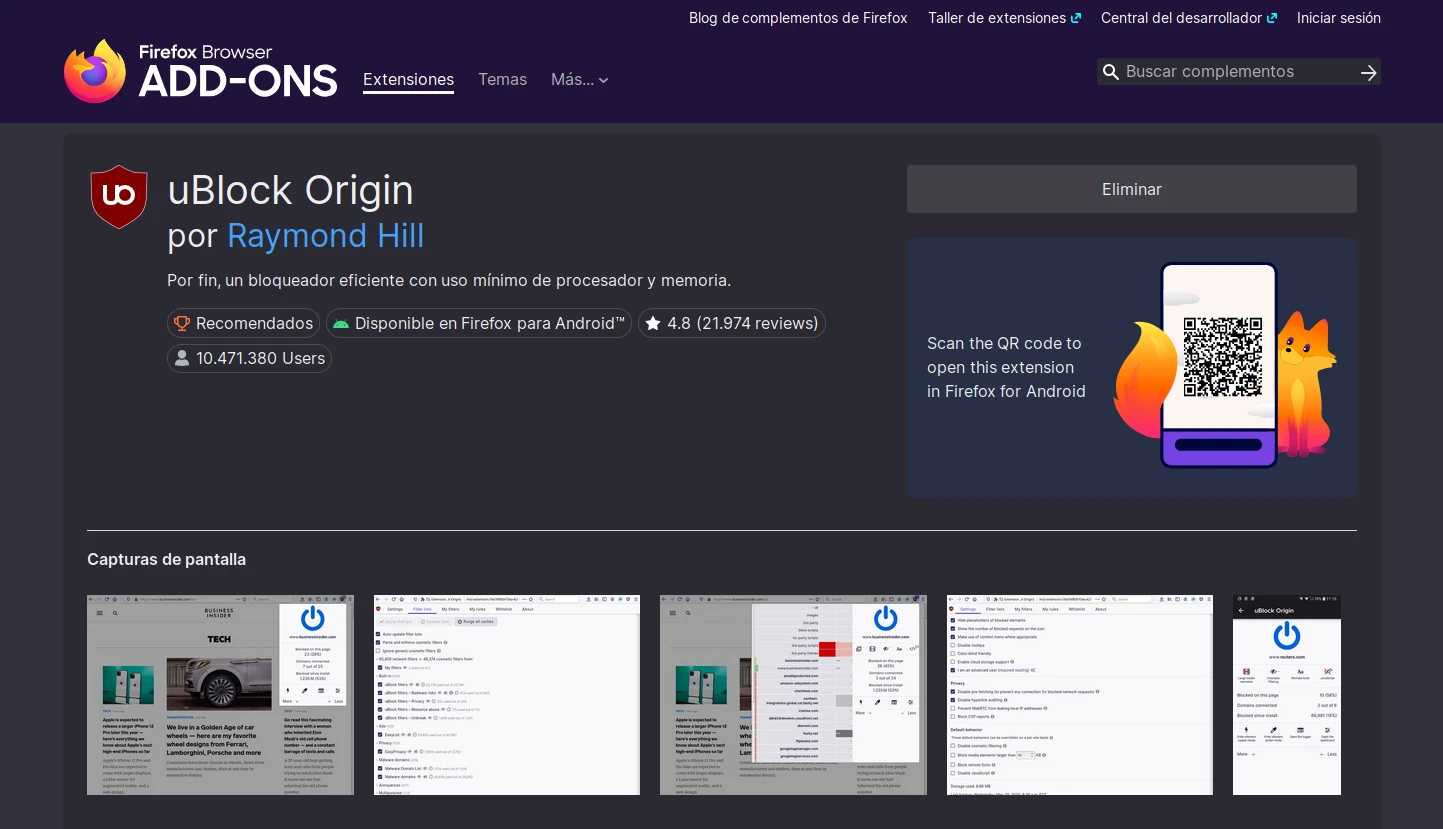Click the search magnifier icon
The image size is (1443, 829).
pyautogui.click(x=1110, y=72)
